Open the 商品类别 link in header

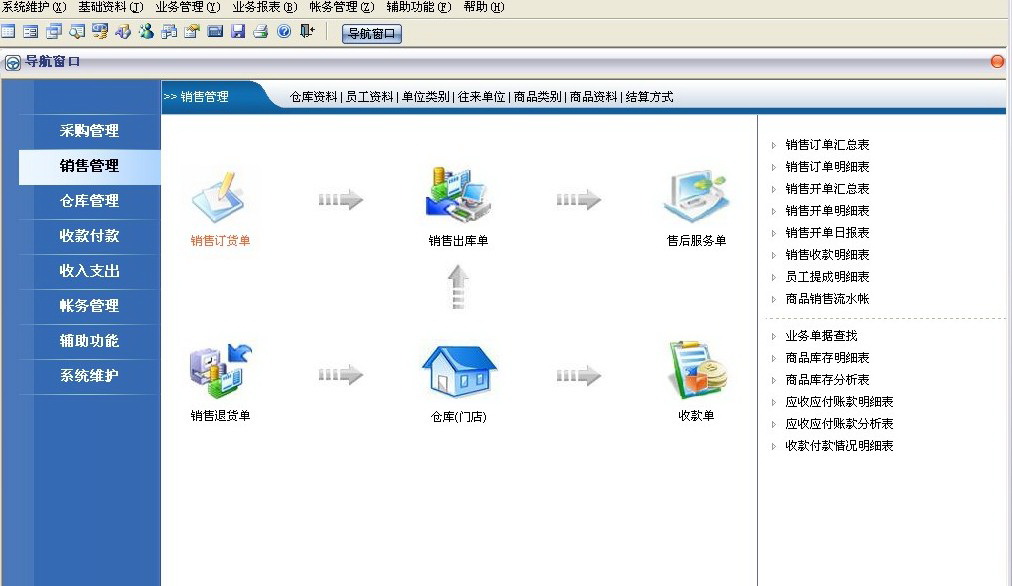point(538,97)
